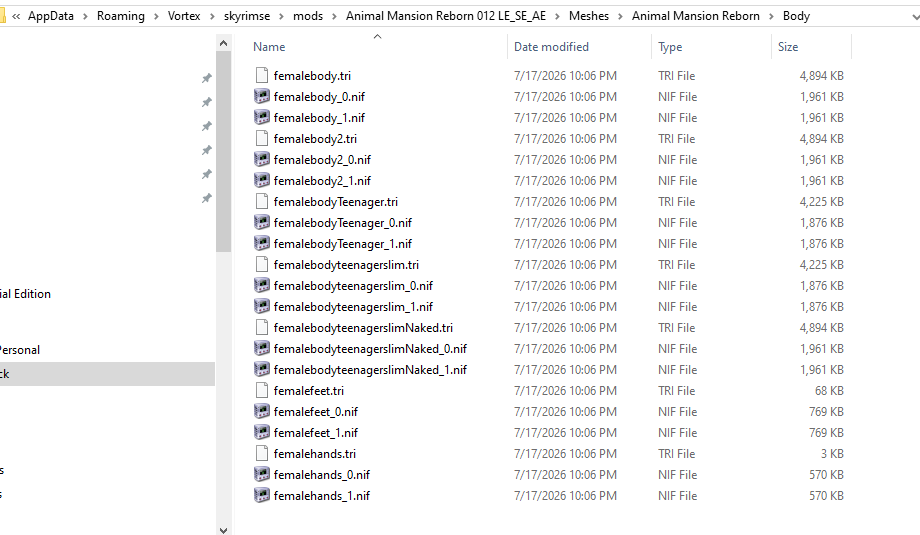Viewport: 920px width, 535px height.
Task: Select the femalefeet.tri file icon
Action: coord(262,391)
